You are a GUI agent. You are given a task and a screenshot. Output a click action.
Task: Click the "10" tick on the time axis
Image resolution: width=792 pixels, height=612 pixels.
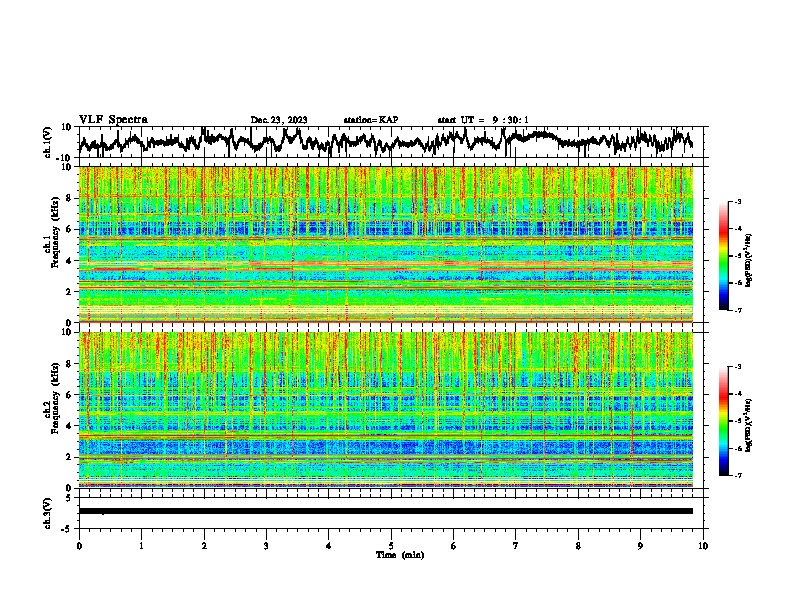[703, 546]
